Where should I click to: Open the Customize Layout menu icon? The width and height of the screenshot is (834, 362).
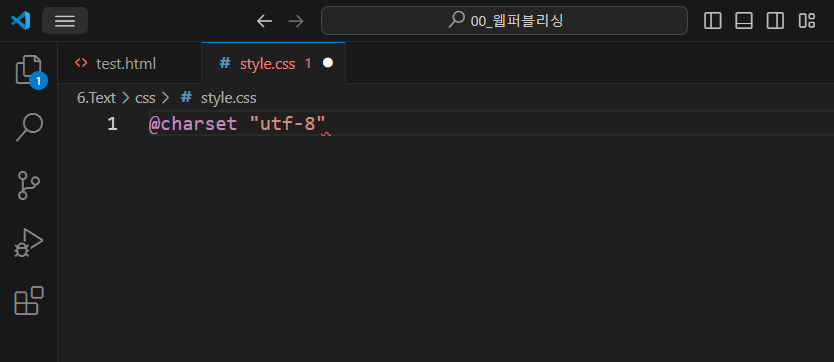click(x=807, y=21)
